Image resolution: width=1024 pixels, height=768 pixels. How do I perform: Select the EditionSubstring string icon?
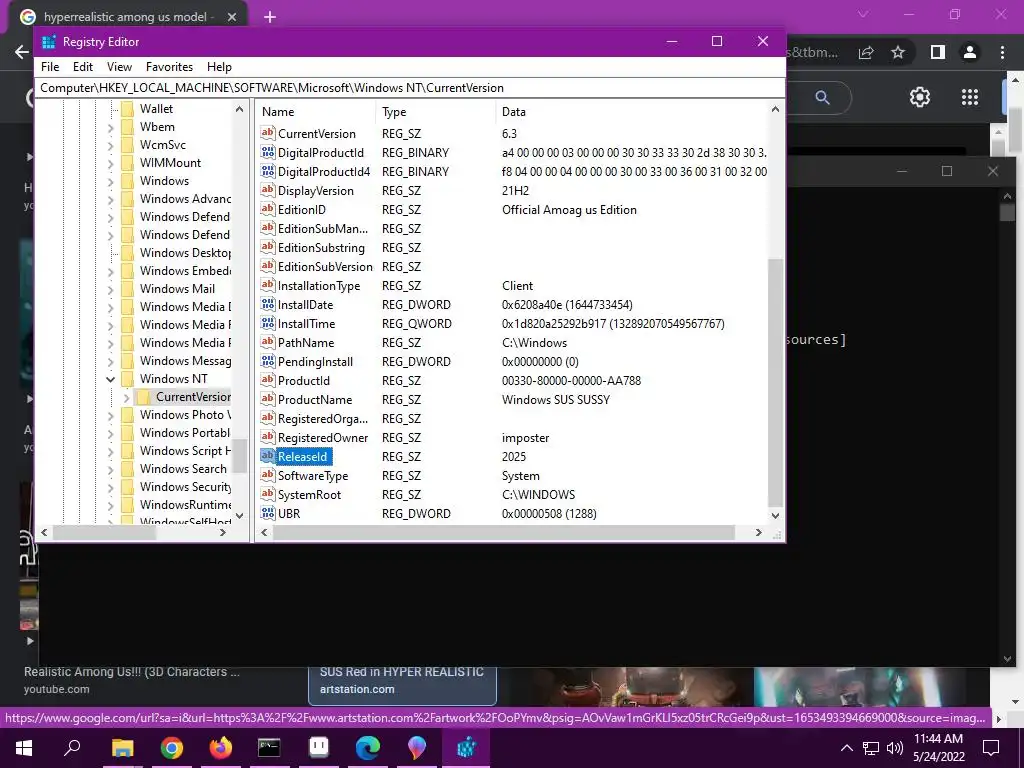(268, 247)
